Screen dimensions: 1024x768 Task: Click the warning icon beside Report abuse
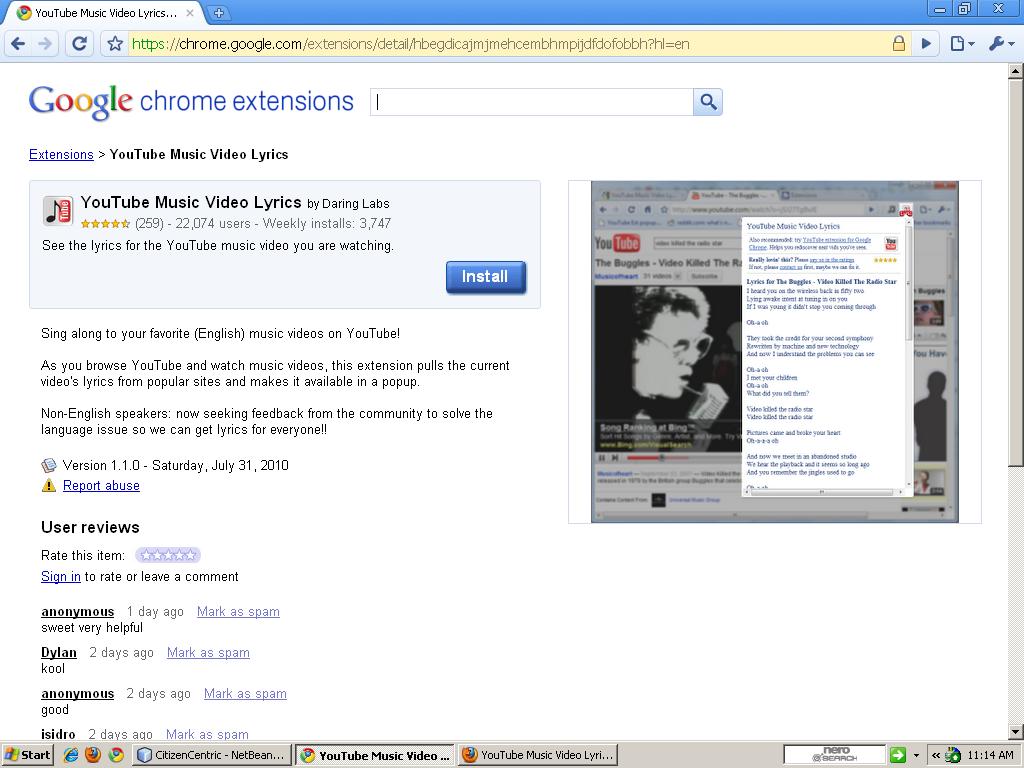pyautogui.click(x=49, y=485)
